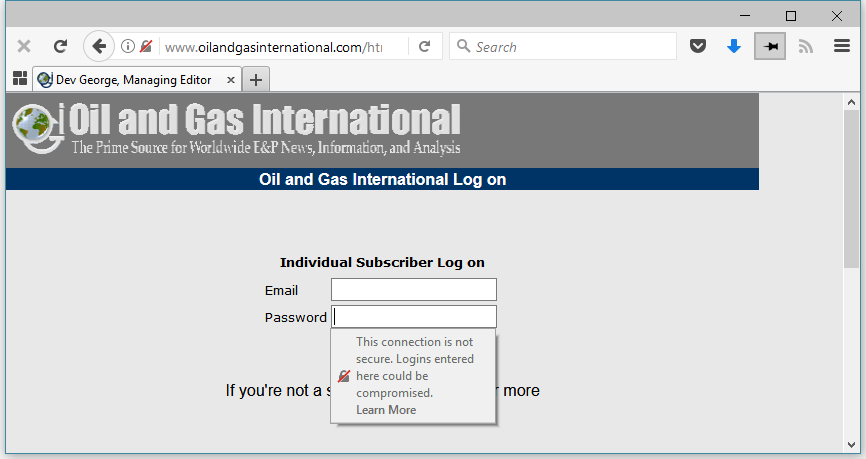866x459 pixels.
Task: Click the crossed-lock icon in warning popup
Action: tap(344, 376)
